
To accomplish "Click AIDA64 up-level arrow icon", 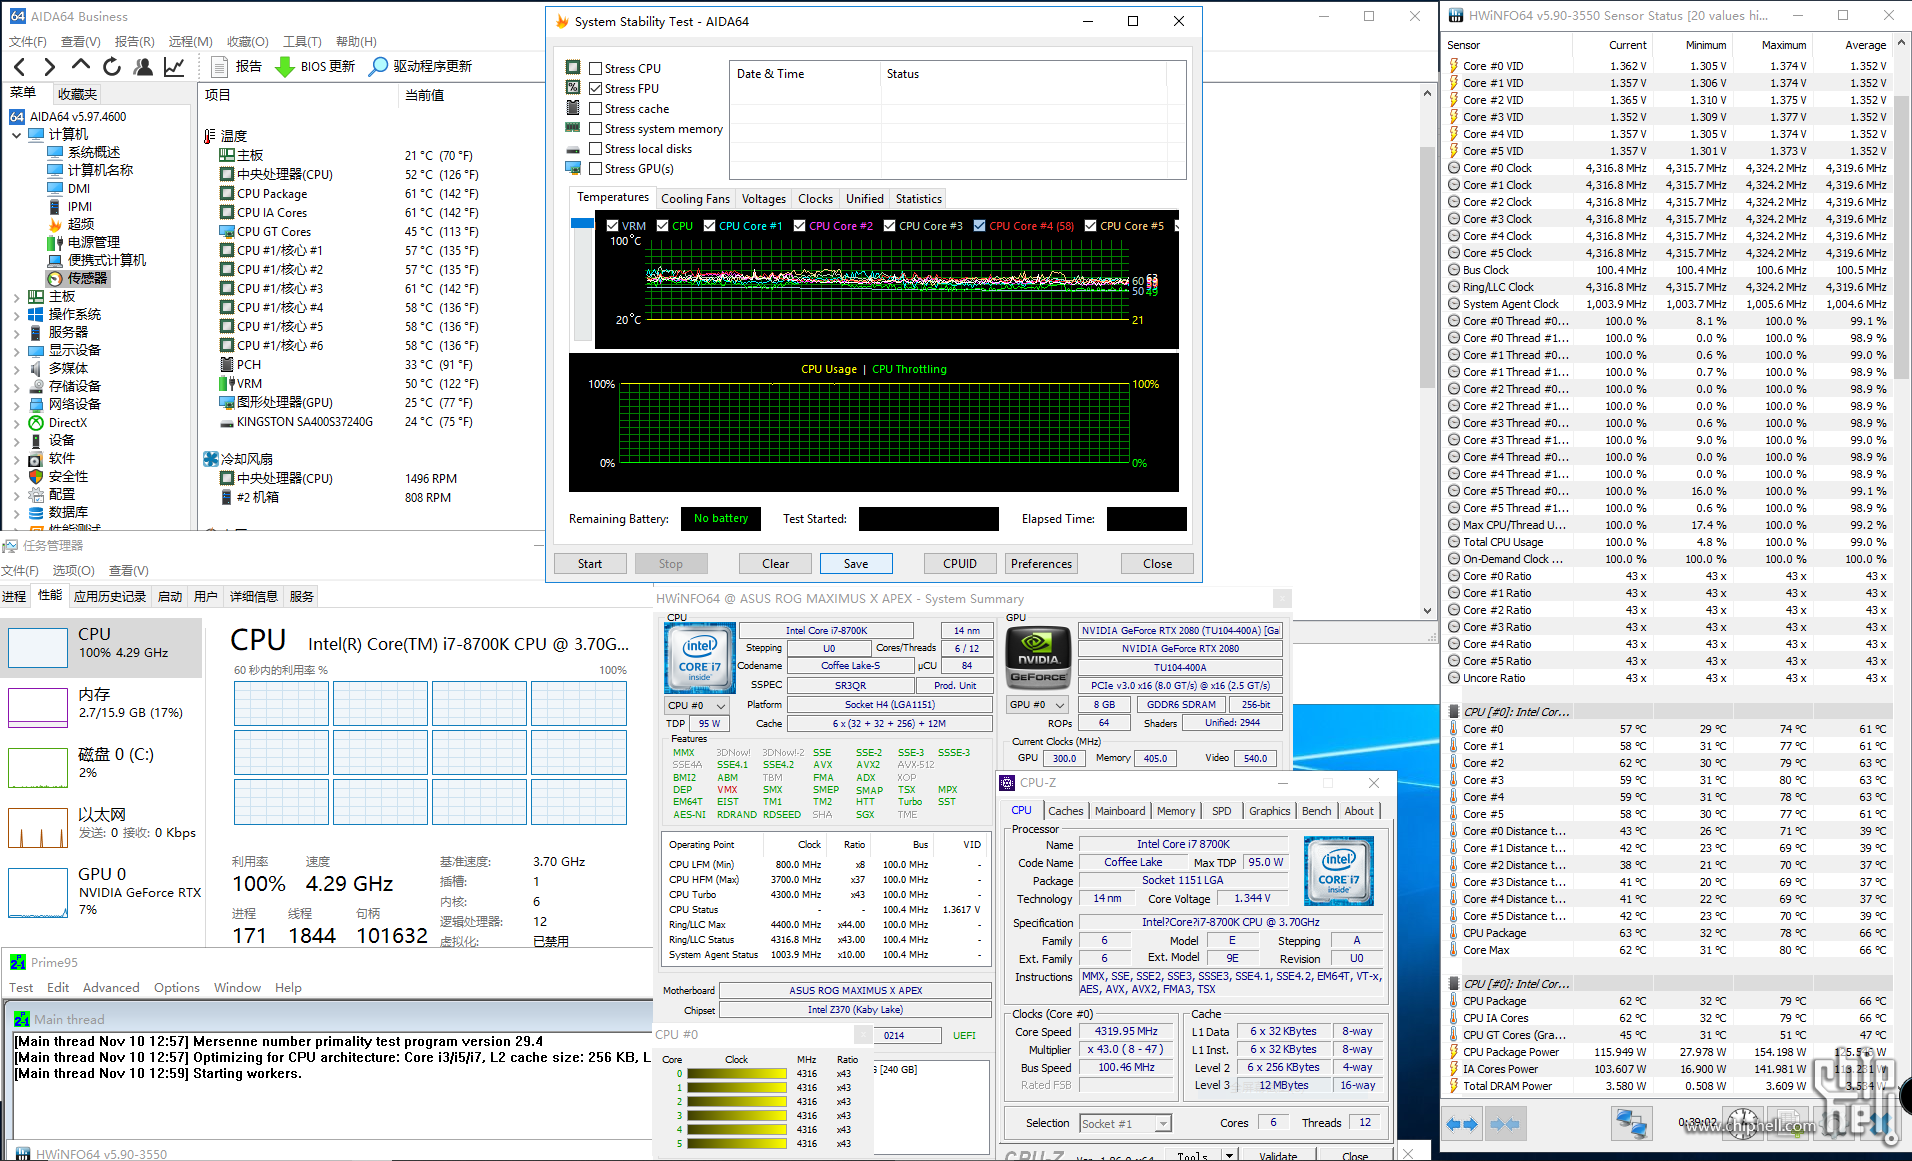I will click(81, 65).
